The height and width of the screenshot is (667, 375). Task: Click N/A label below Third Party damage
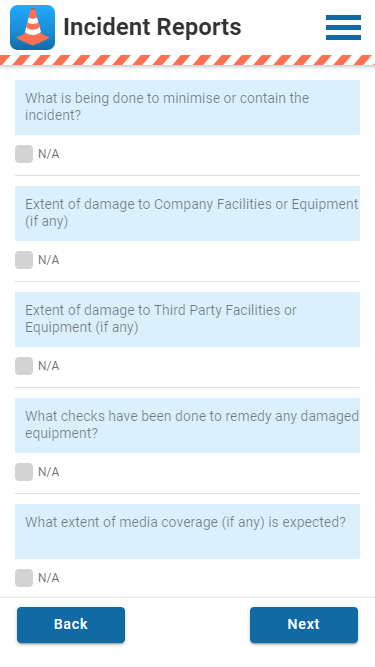tap(48, 366)
